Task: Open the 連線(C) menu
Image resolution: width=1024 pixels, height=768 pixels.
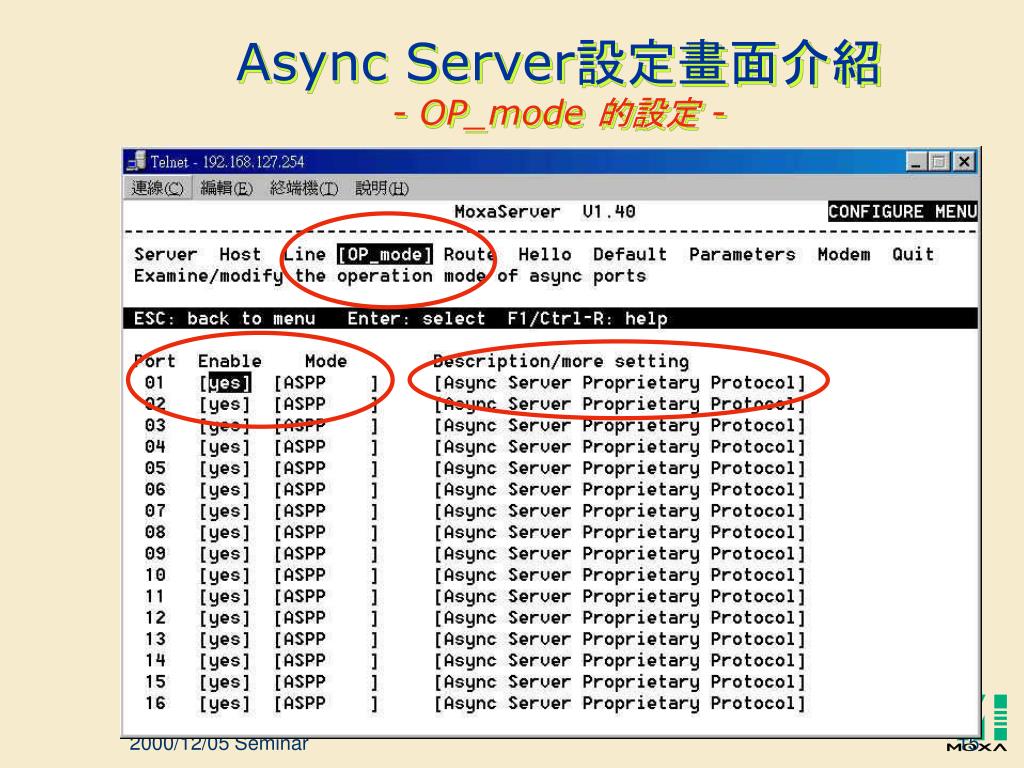Action: [x=157, y=189]
